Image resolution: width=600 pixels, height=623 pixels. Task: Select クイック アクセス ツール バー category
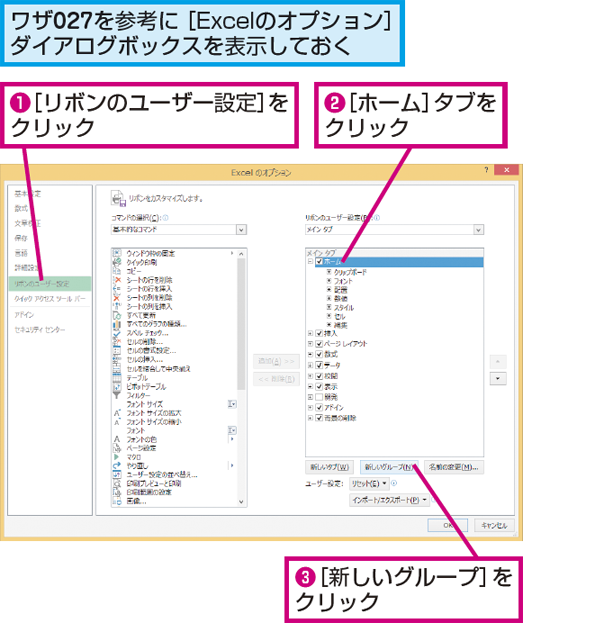[x=50, y=299]
